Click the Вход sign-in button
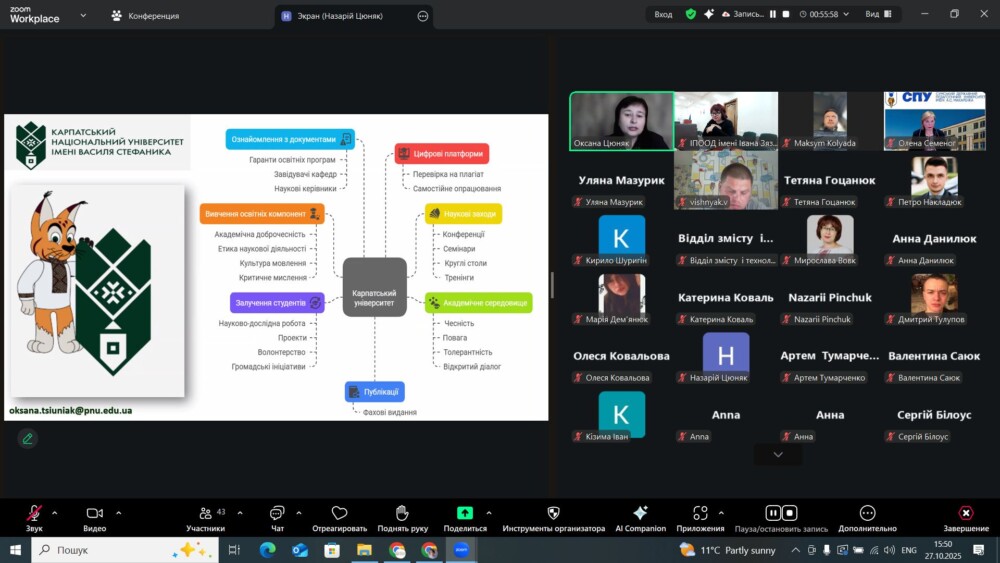The image size is (1000, 563). (663, 15)
